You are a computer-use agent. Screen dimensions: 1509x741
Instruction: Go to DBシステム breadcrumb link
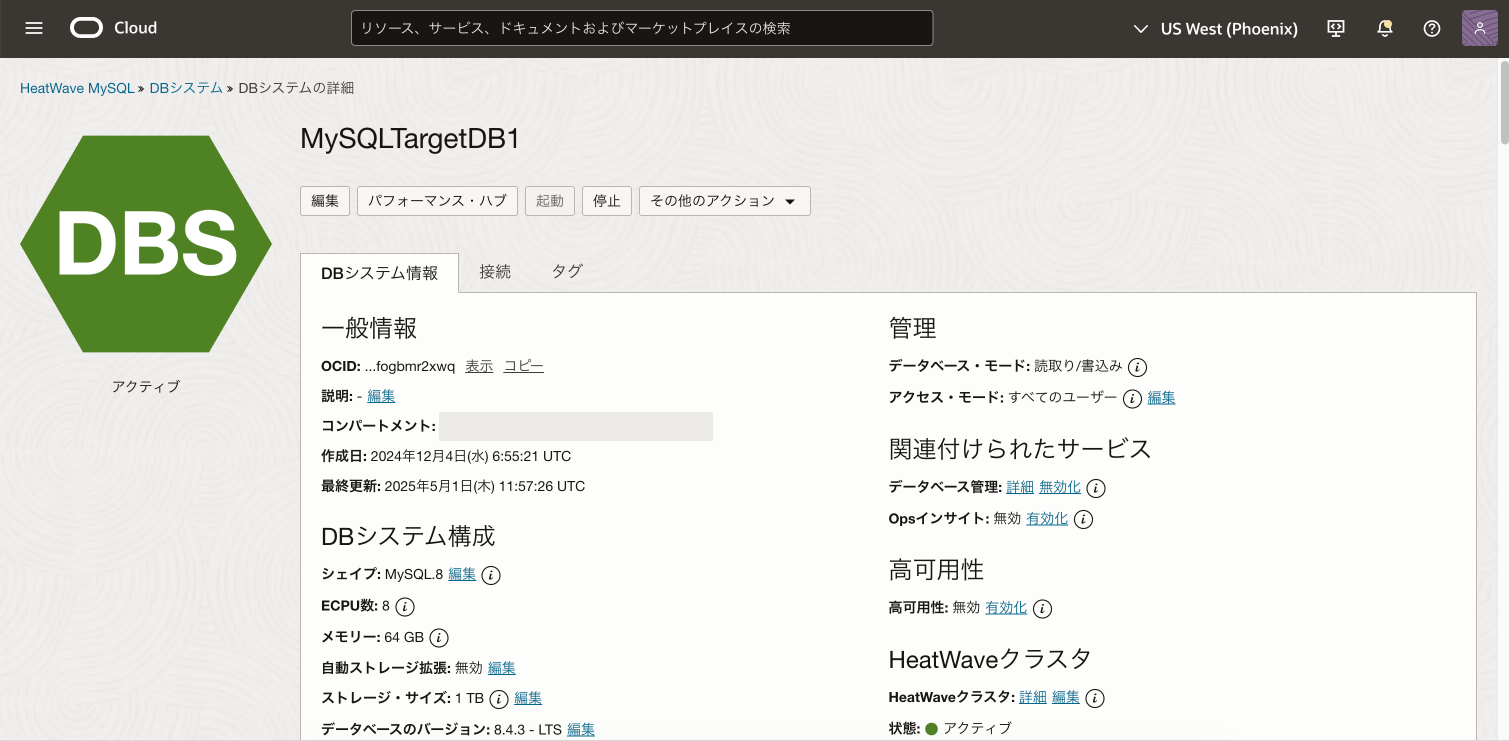coord(186,88)
